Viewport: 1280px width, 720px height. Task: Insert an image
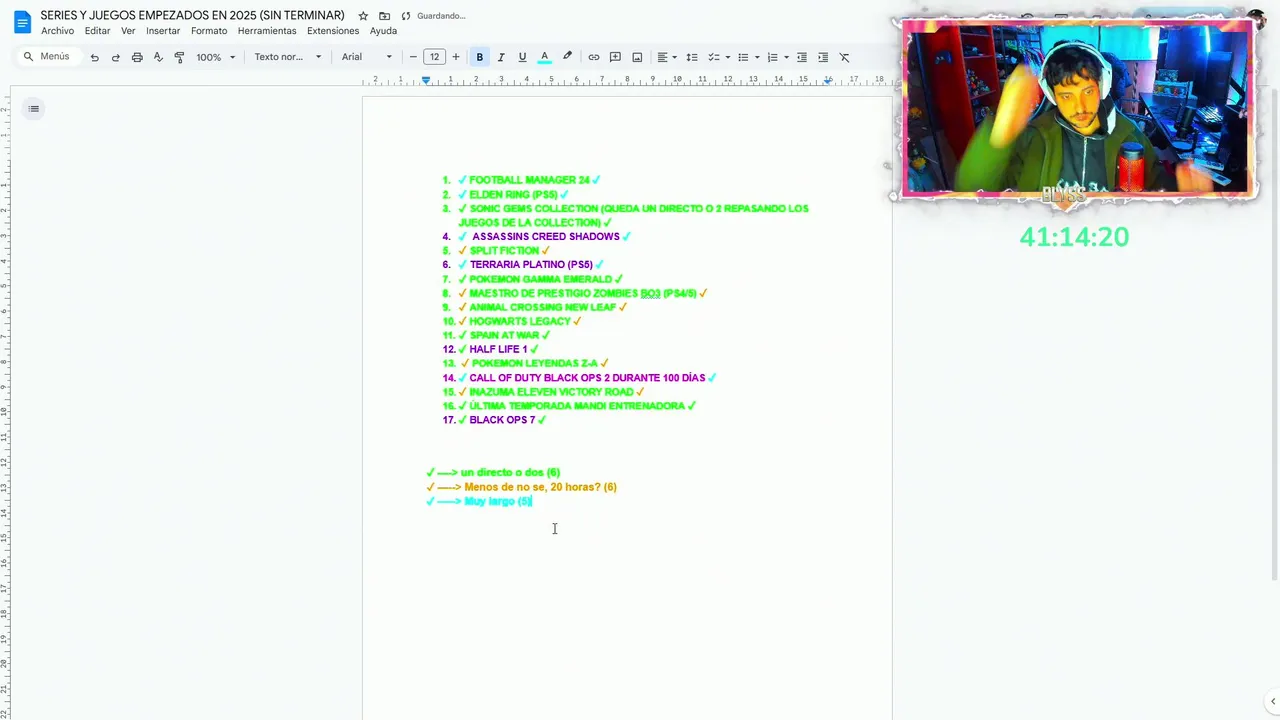pyautogui.click(x=637, y=57)
